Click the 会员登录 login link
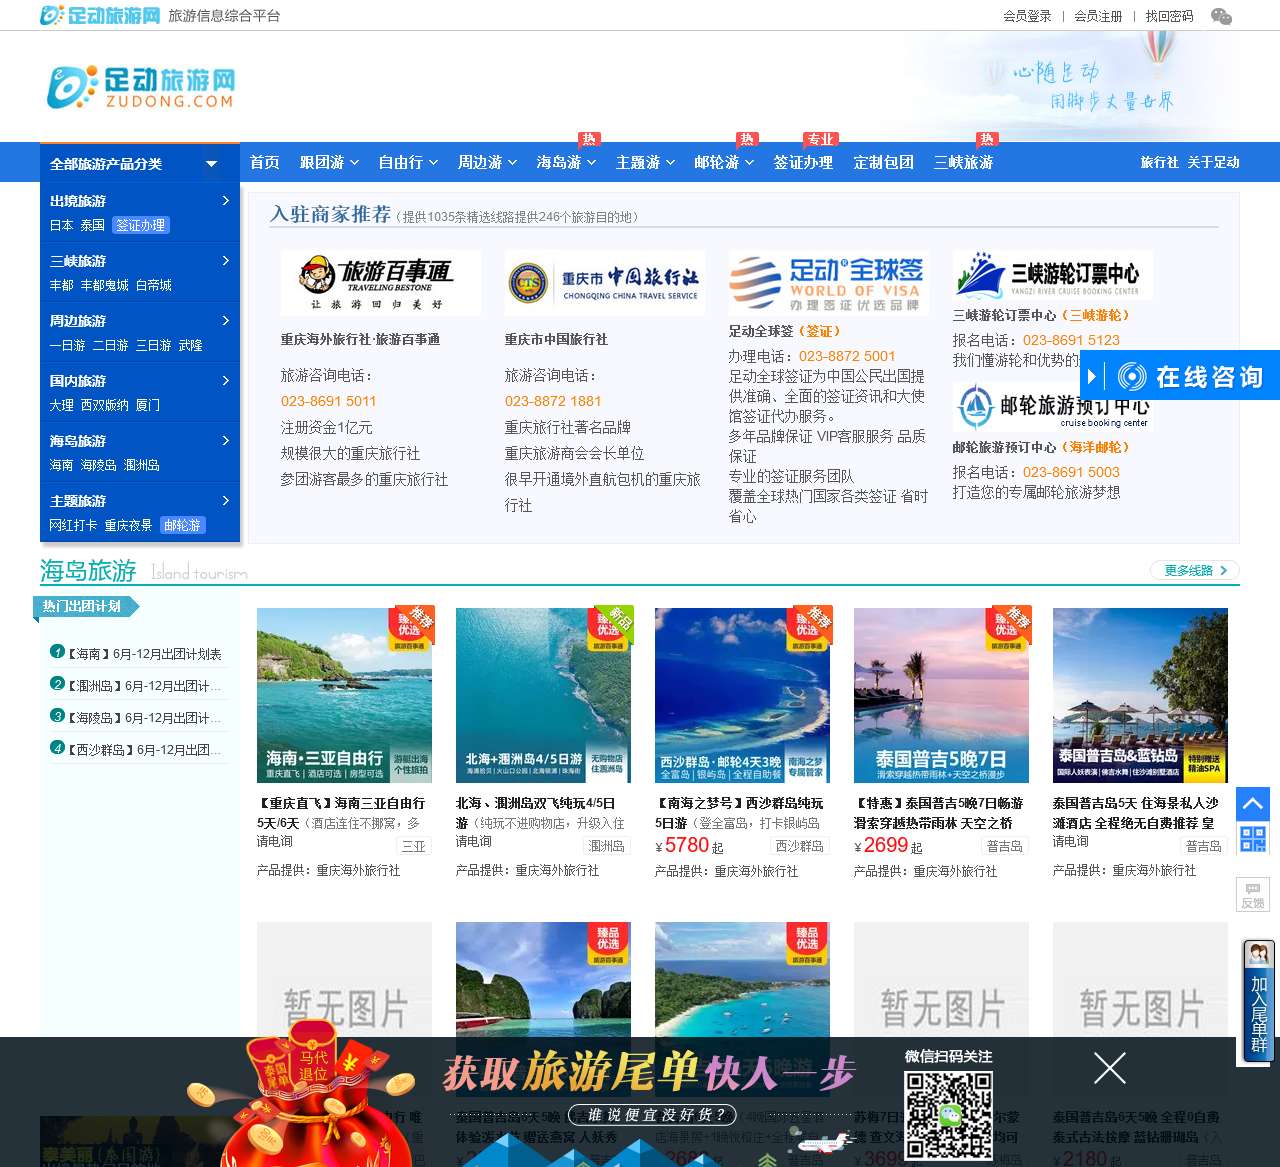 [x=1027, y=16]
